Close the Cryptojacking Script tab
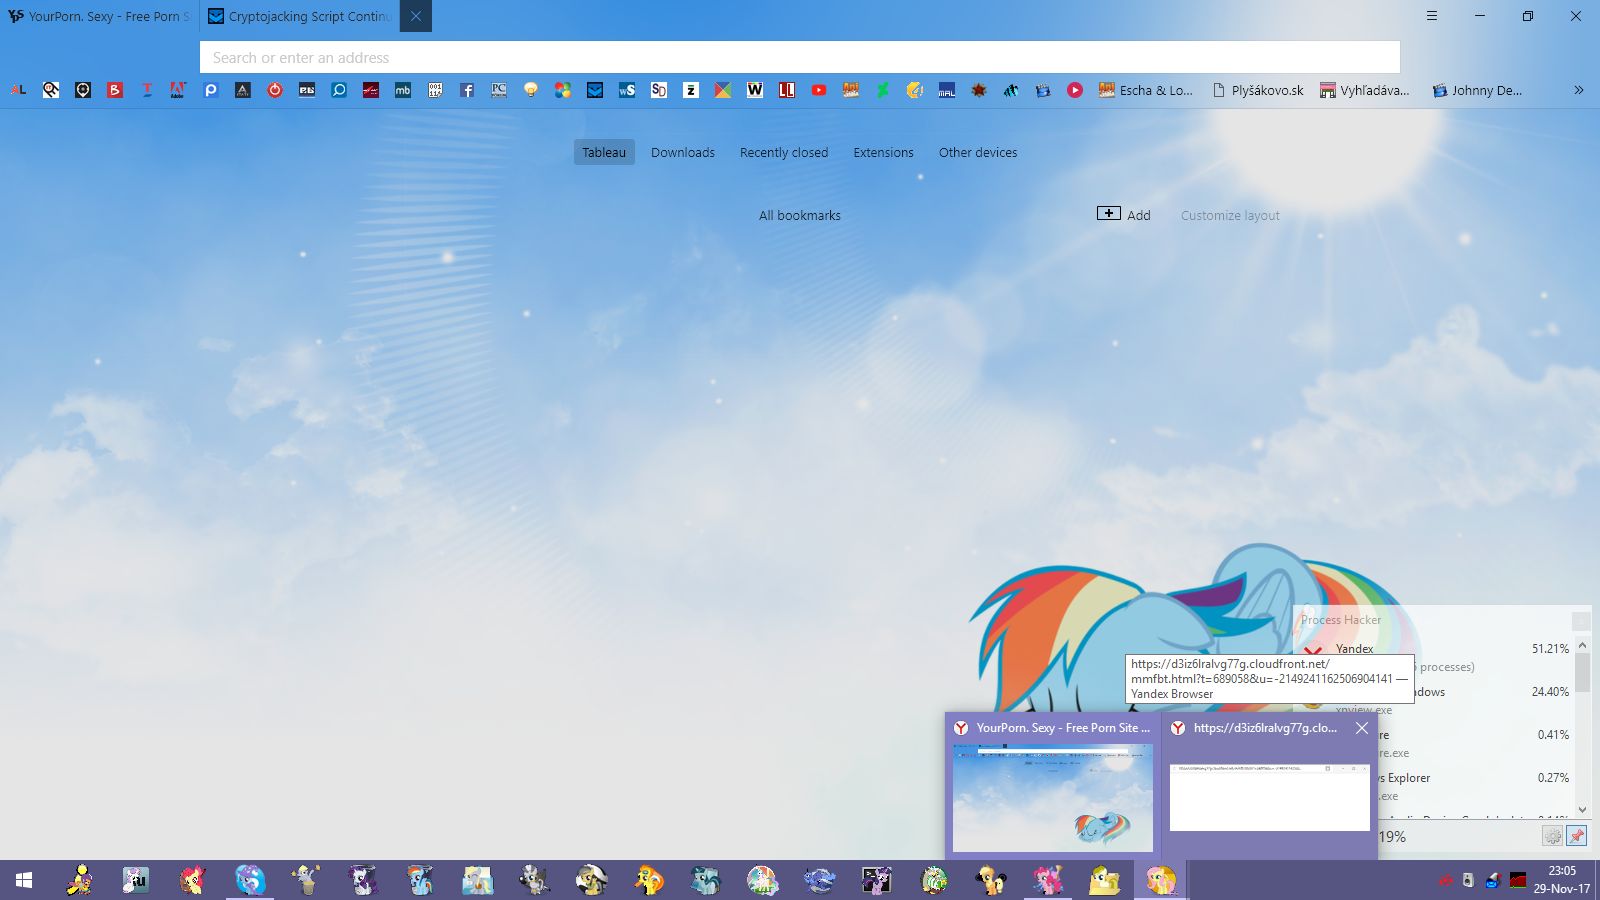The image size is (1600, 900). [416, 16]
